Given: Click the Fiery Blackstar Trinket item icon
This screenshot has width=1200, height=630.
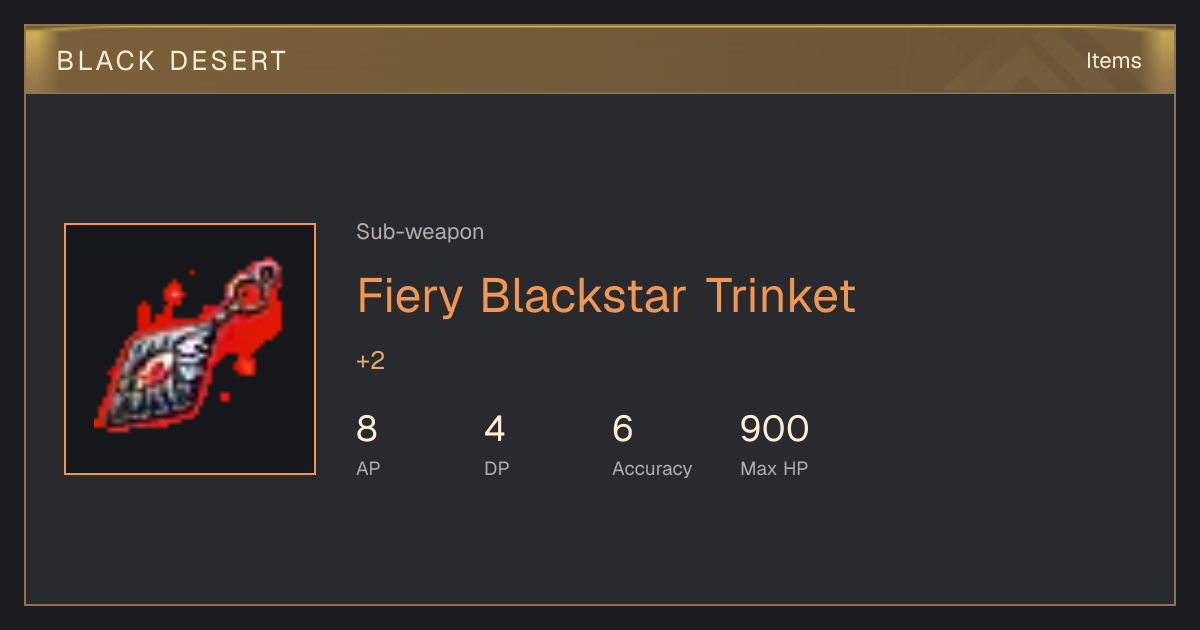Looking at the screenshot, I should click(x=190, y=349).
